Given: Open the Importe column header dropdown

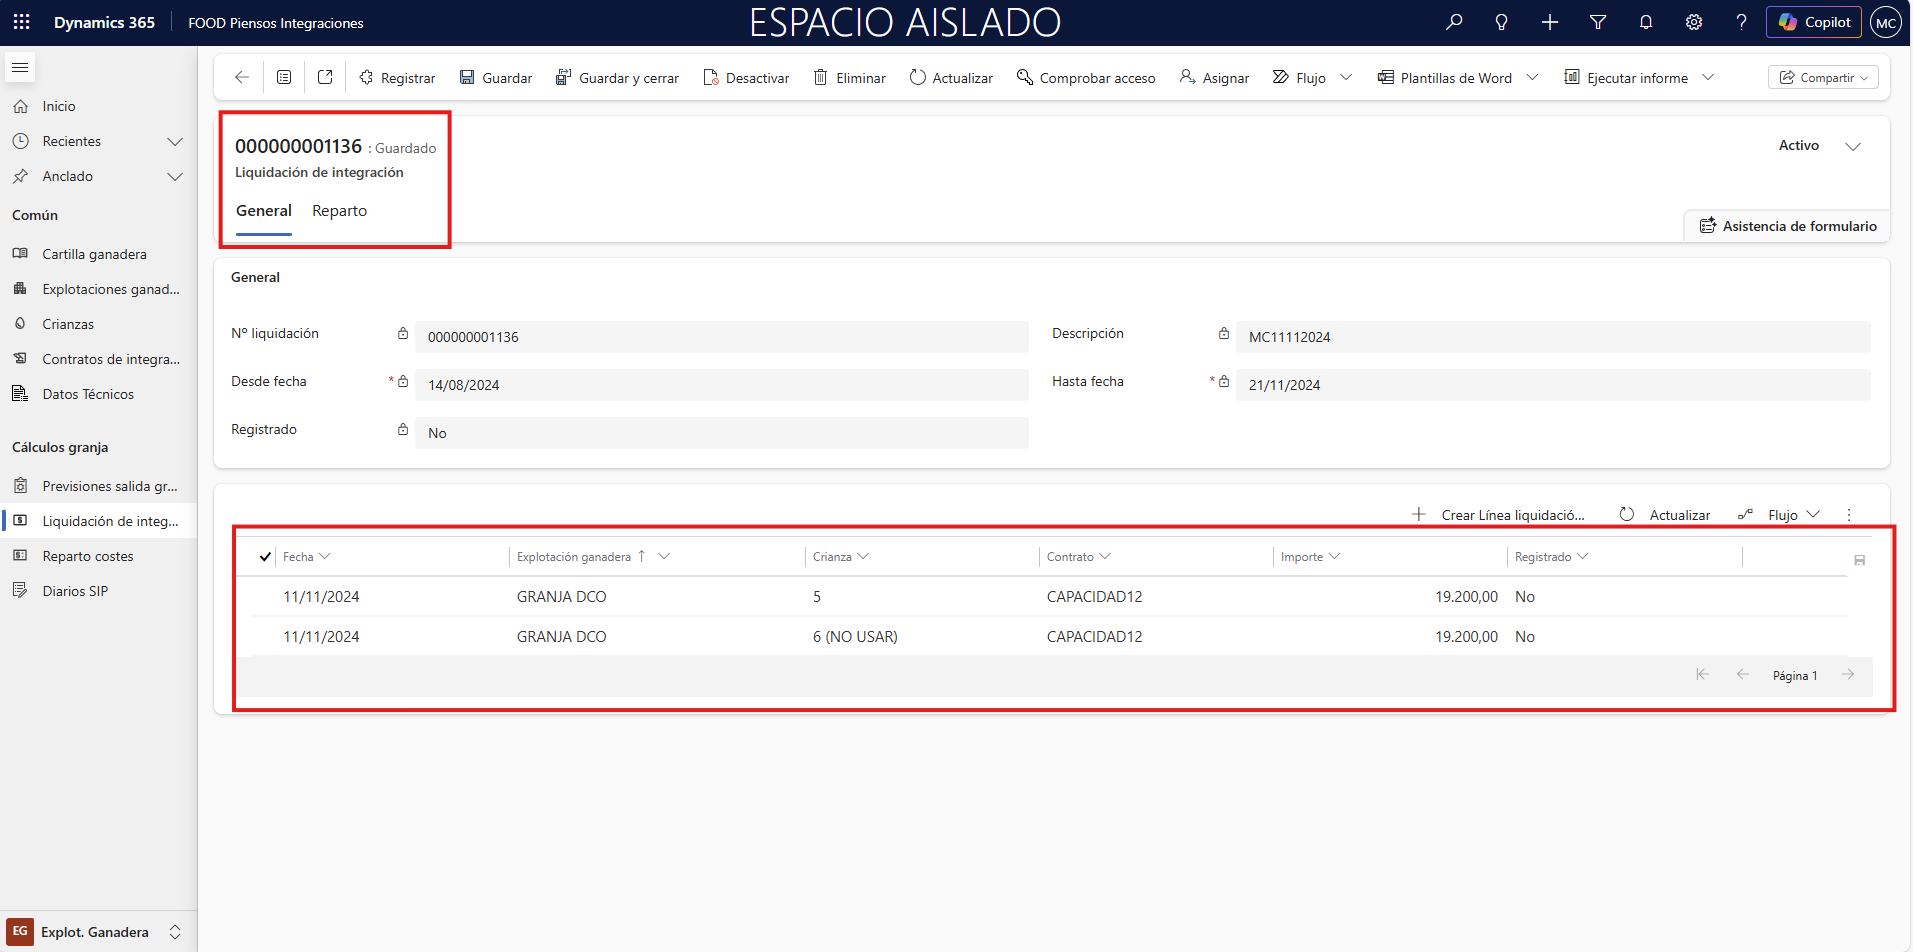Looking at the screenshot, I should point(1335,556).
